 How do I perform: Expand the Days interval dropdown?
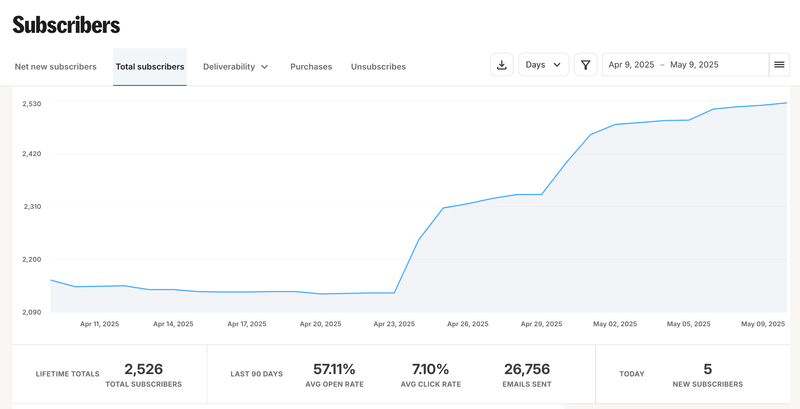[x=543, y=65]
